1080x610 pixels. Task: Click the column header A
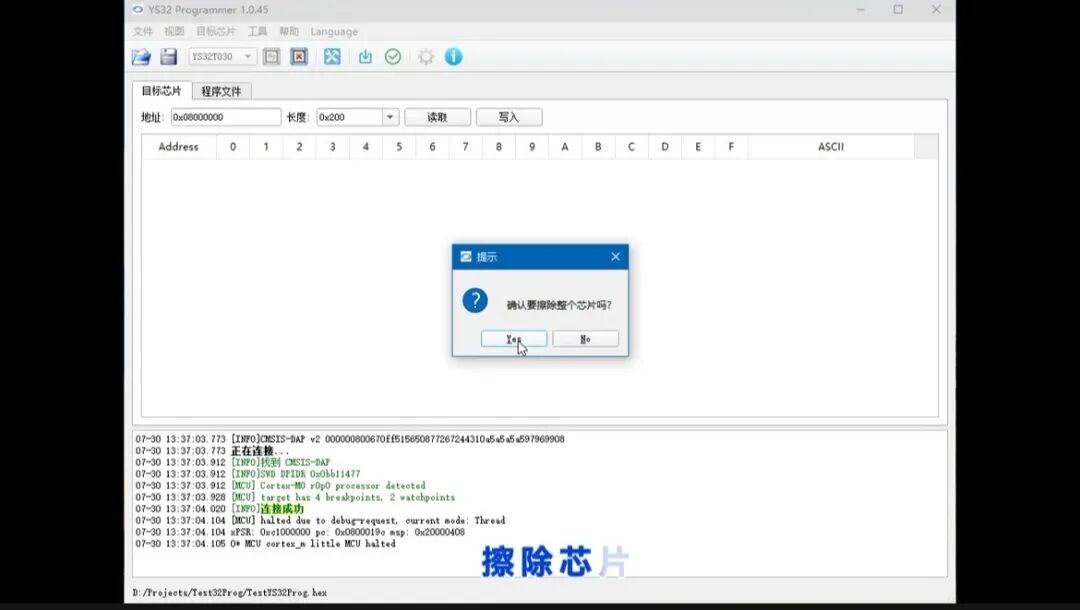[565, 147]
